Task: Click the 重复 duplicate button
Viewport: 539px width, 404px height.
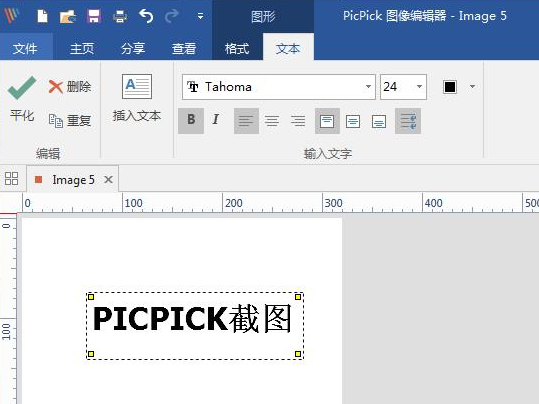Action: [70, 120]
